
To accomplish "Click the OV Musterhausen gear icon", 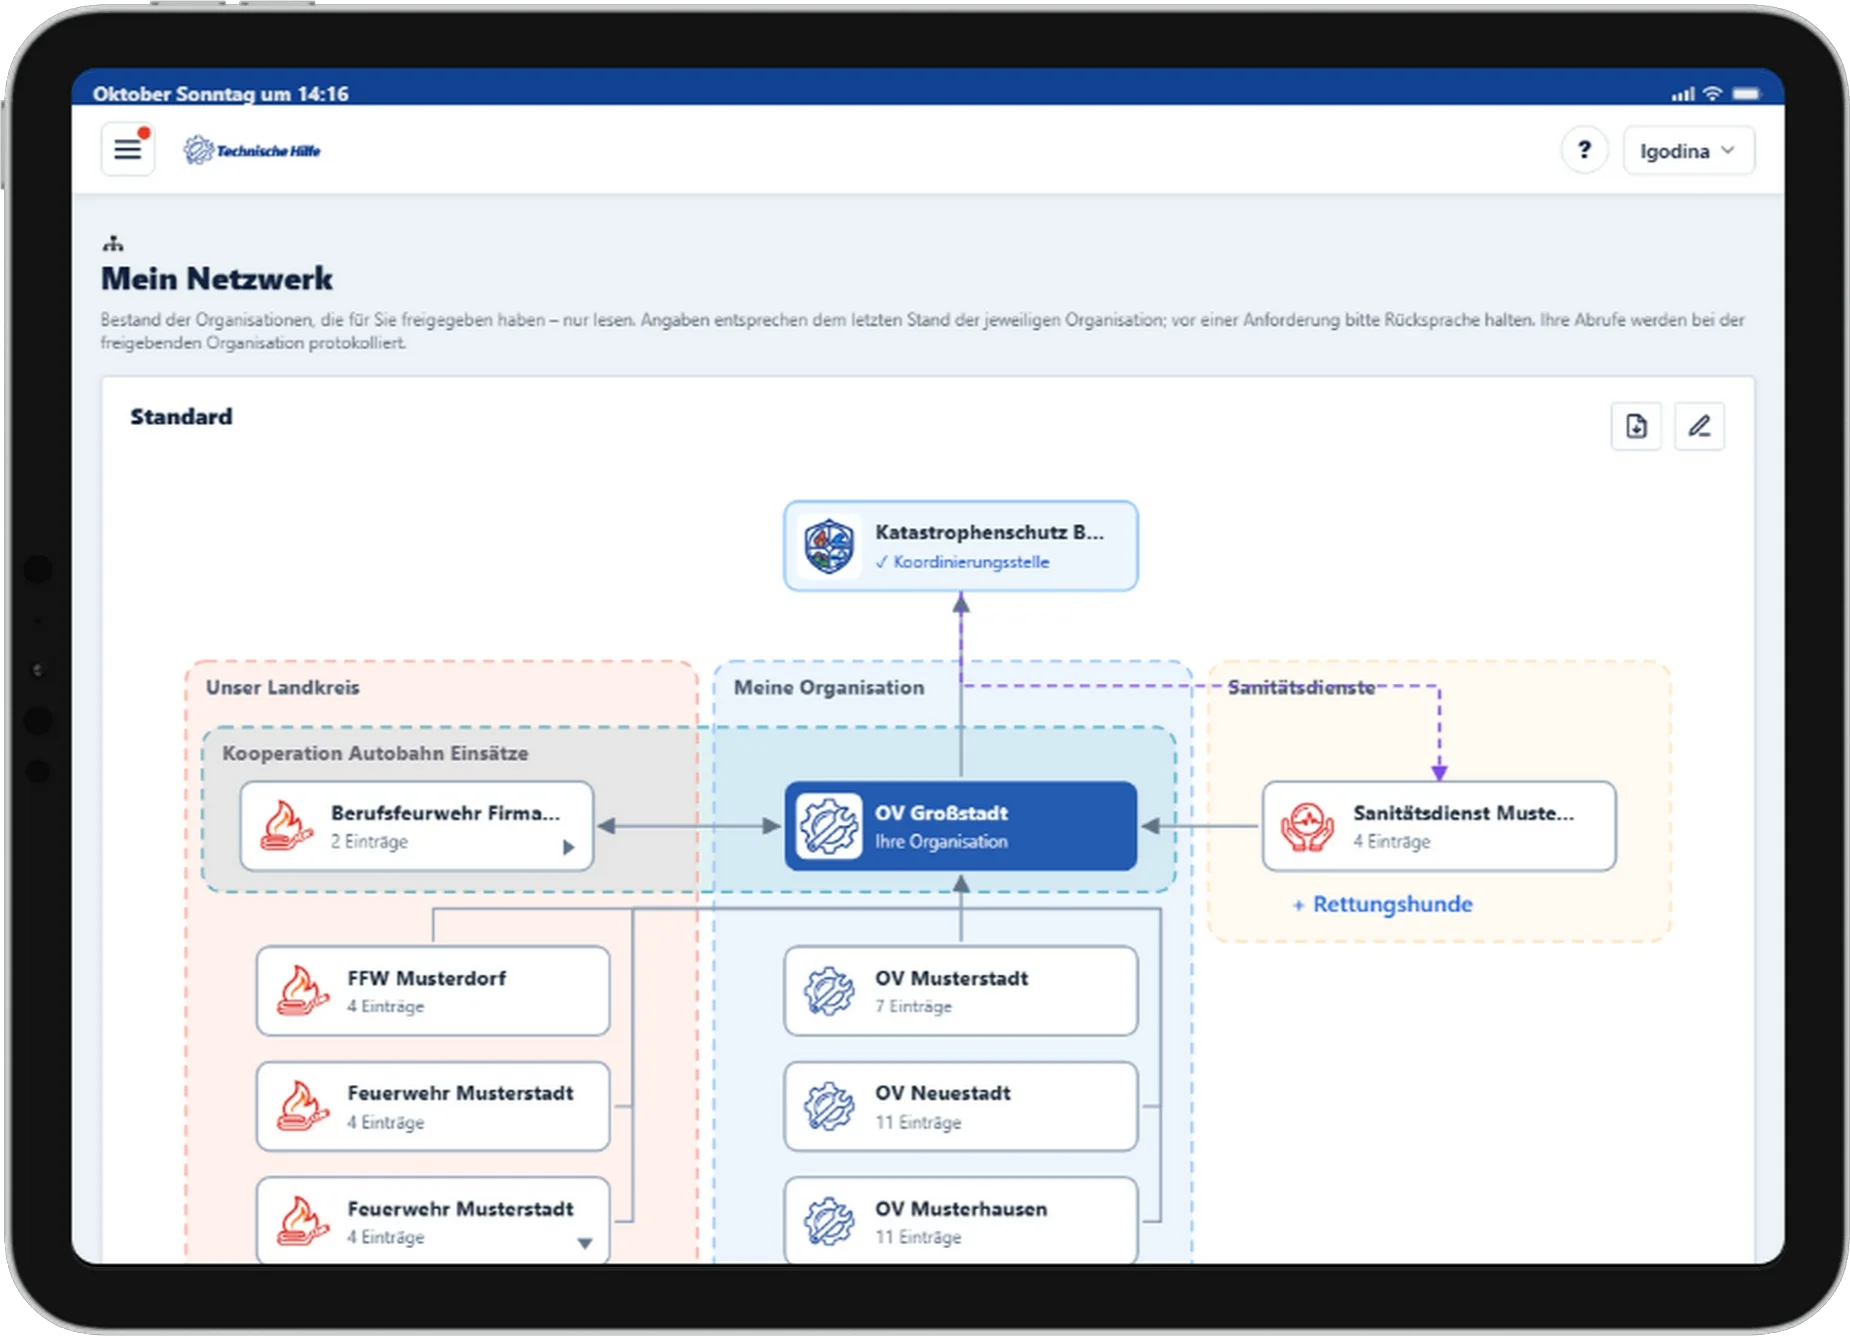I will pyautogui.click(x=829, y=1221).
